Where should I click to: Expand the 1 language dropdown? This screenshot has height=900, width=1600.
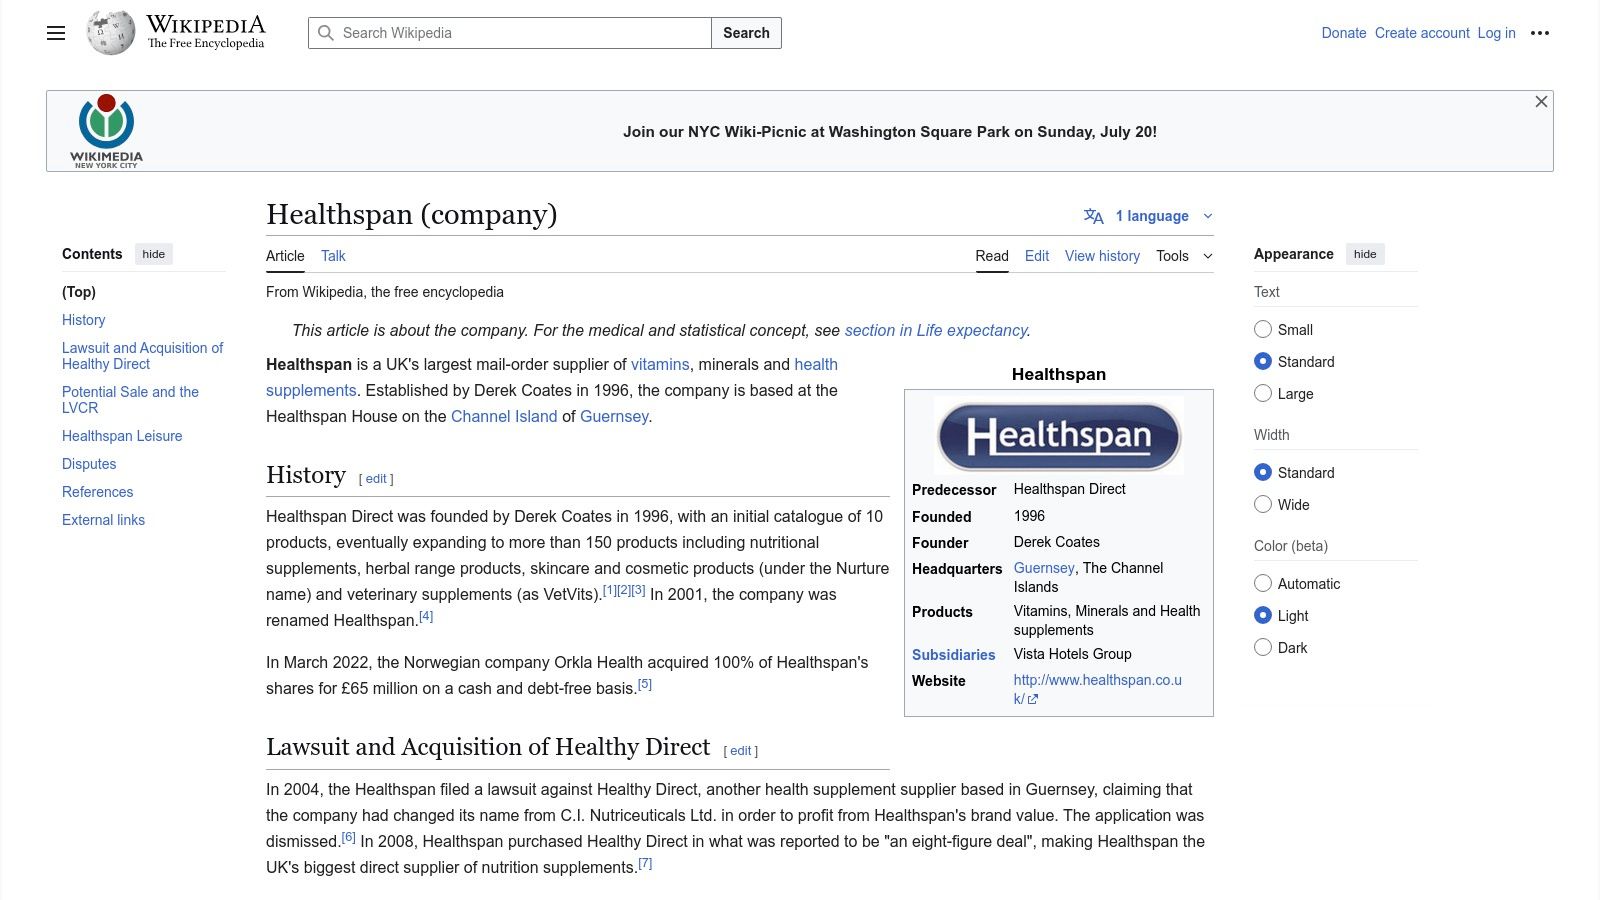tap(1150, 216)
